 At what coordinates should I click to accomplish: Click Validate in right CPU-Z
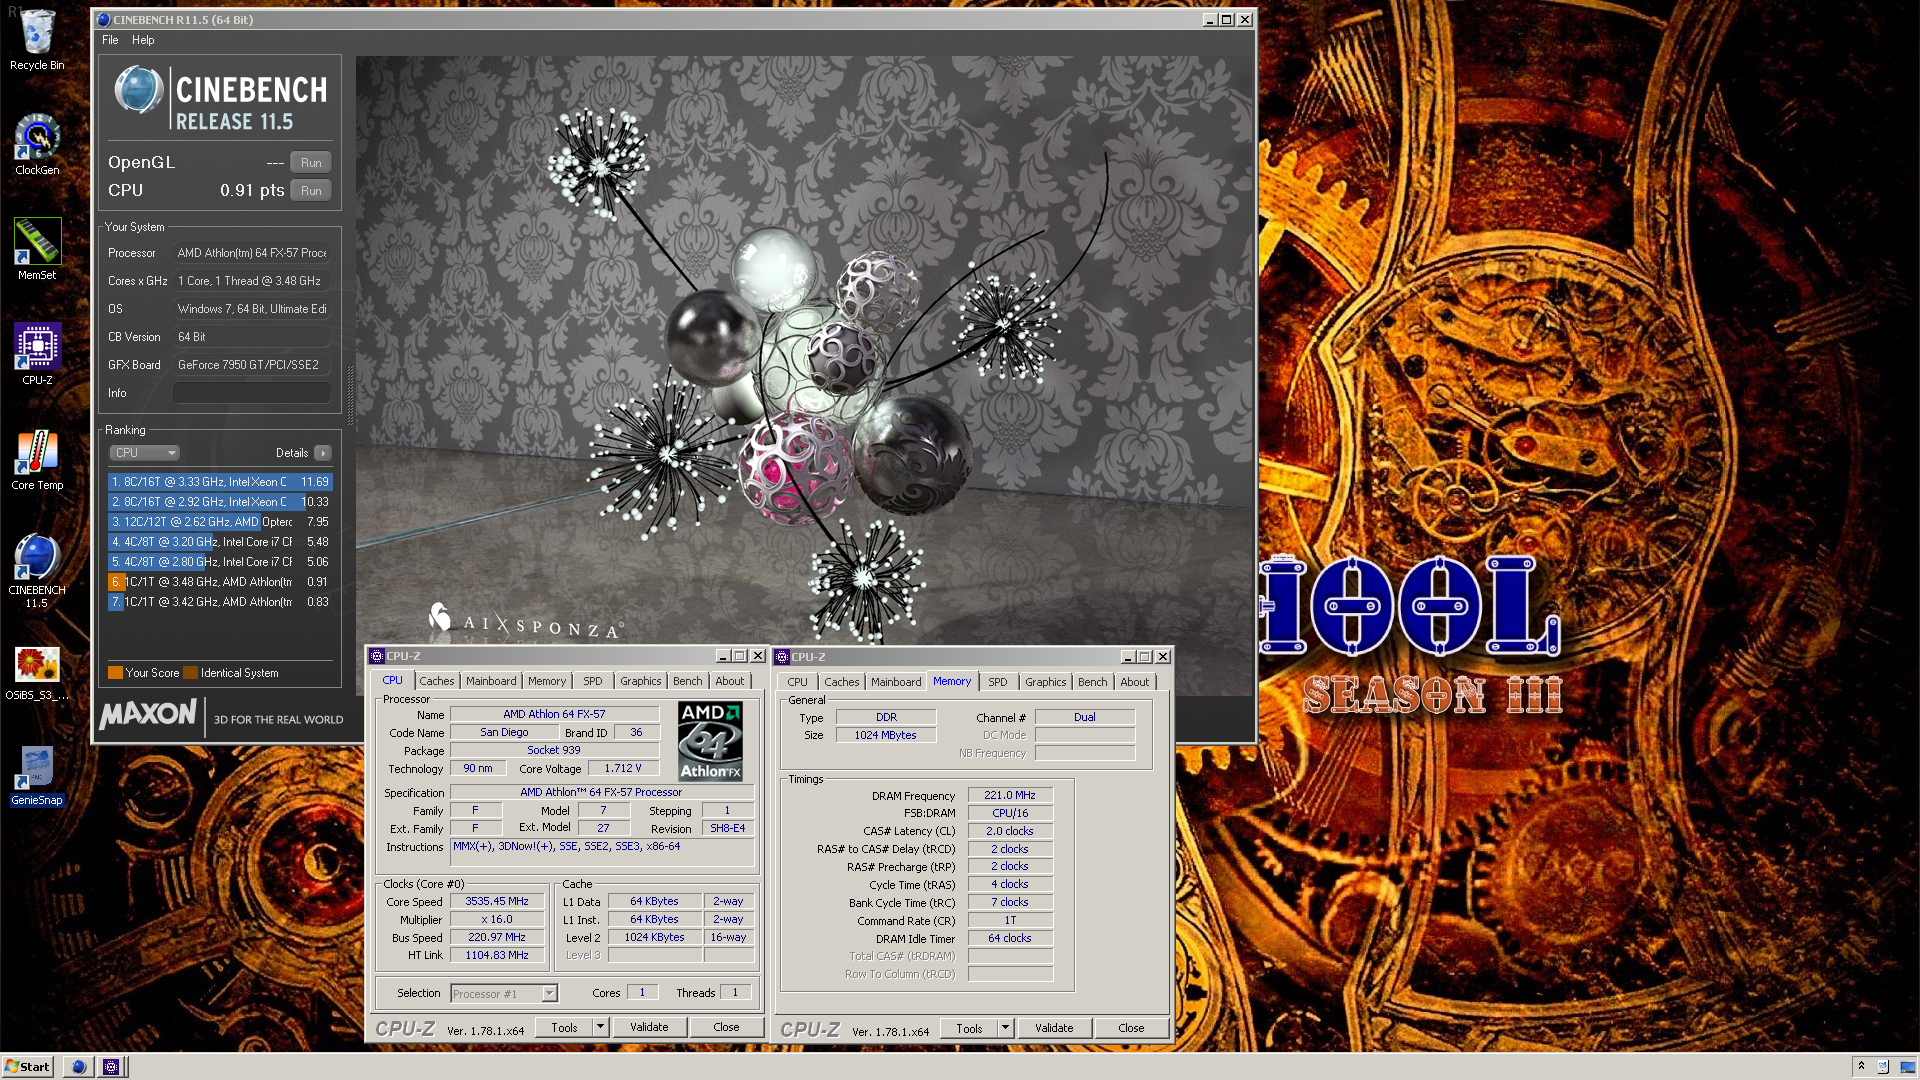pos(1054,1028)
